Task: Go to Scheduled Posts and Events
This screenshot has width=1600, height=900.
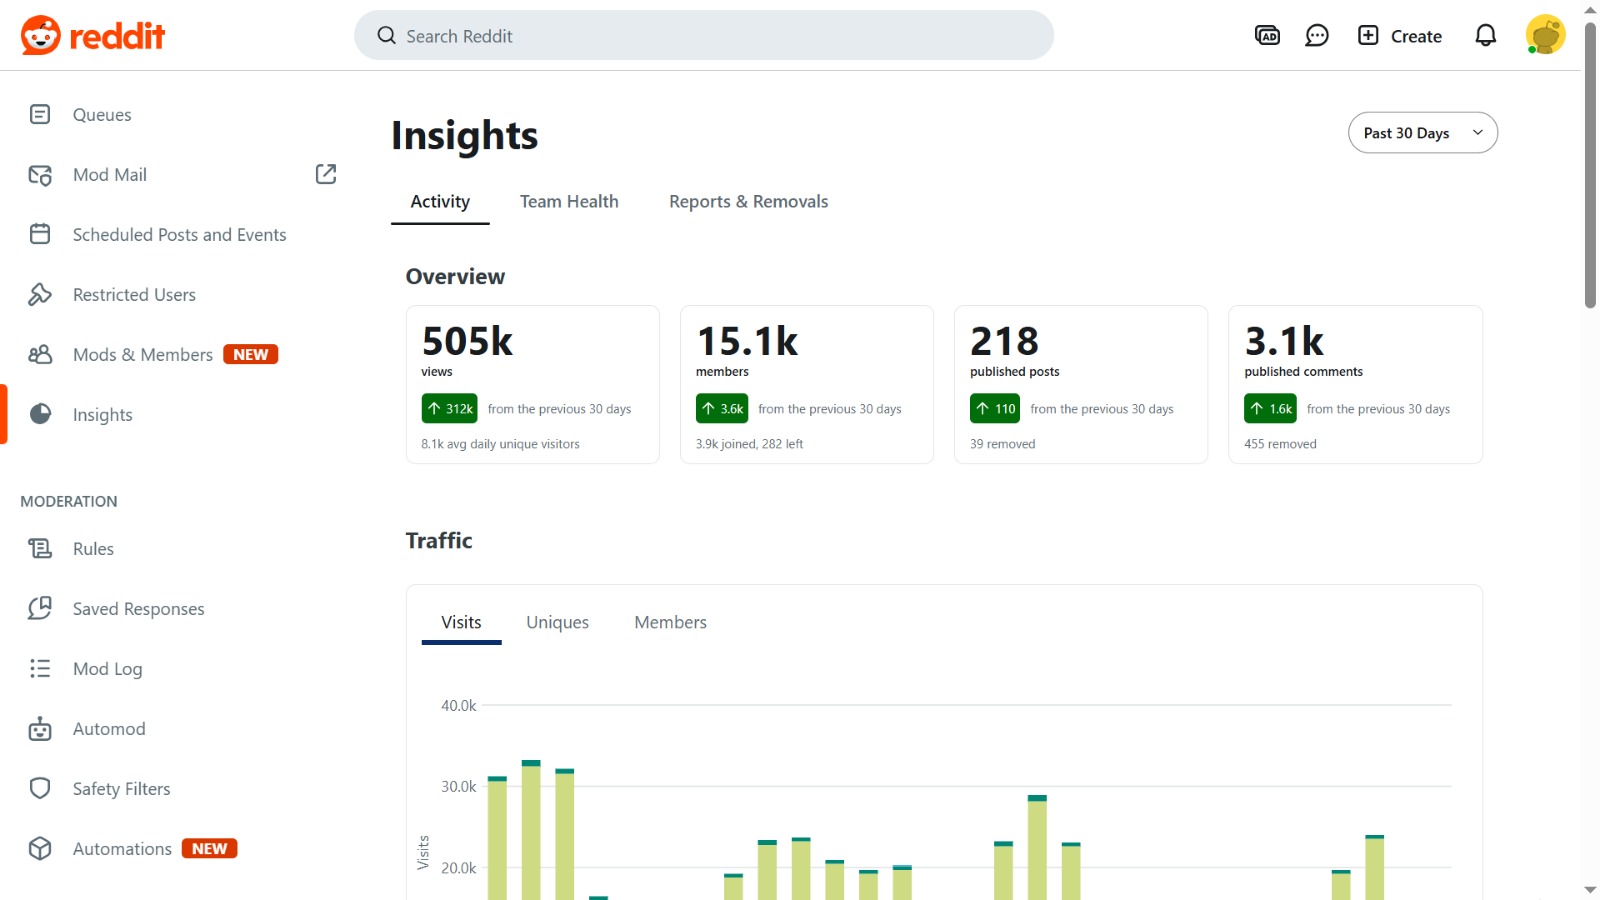Action: [x=179, y=235]
